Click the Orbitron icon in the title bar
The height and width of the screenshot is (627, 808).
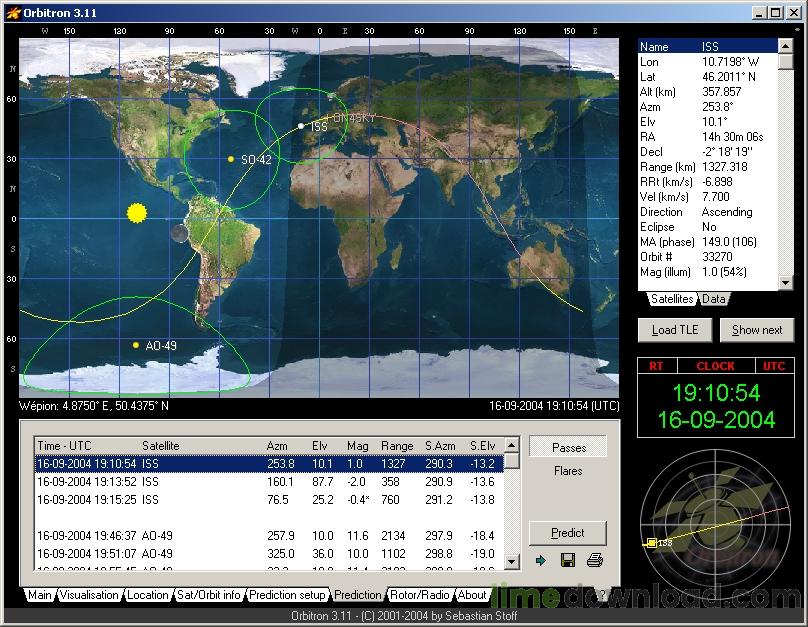tap(13, 13)
